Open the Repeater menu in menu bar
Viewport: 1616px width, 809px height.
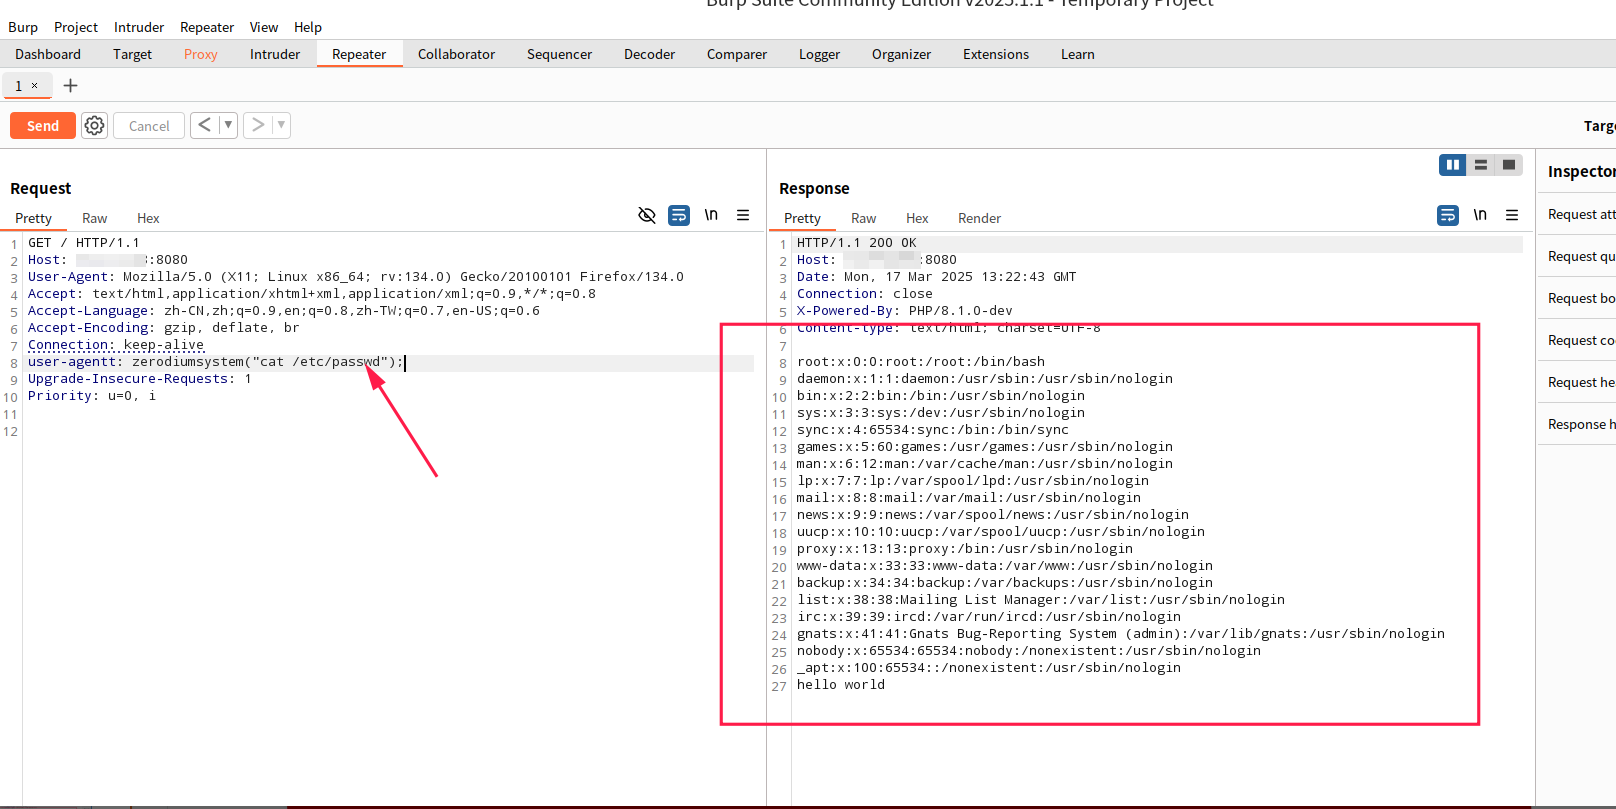point(207,27)
